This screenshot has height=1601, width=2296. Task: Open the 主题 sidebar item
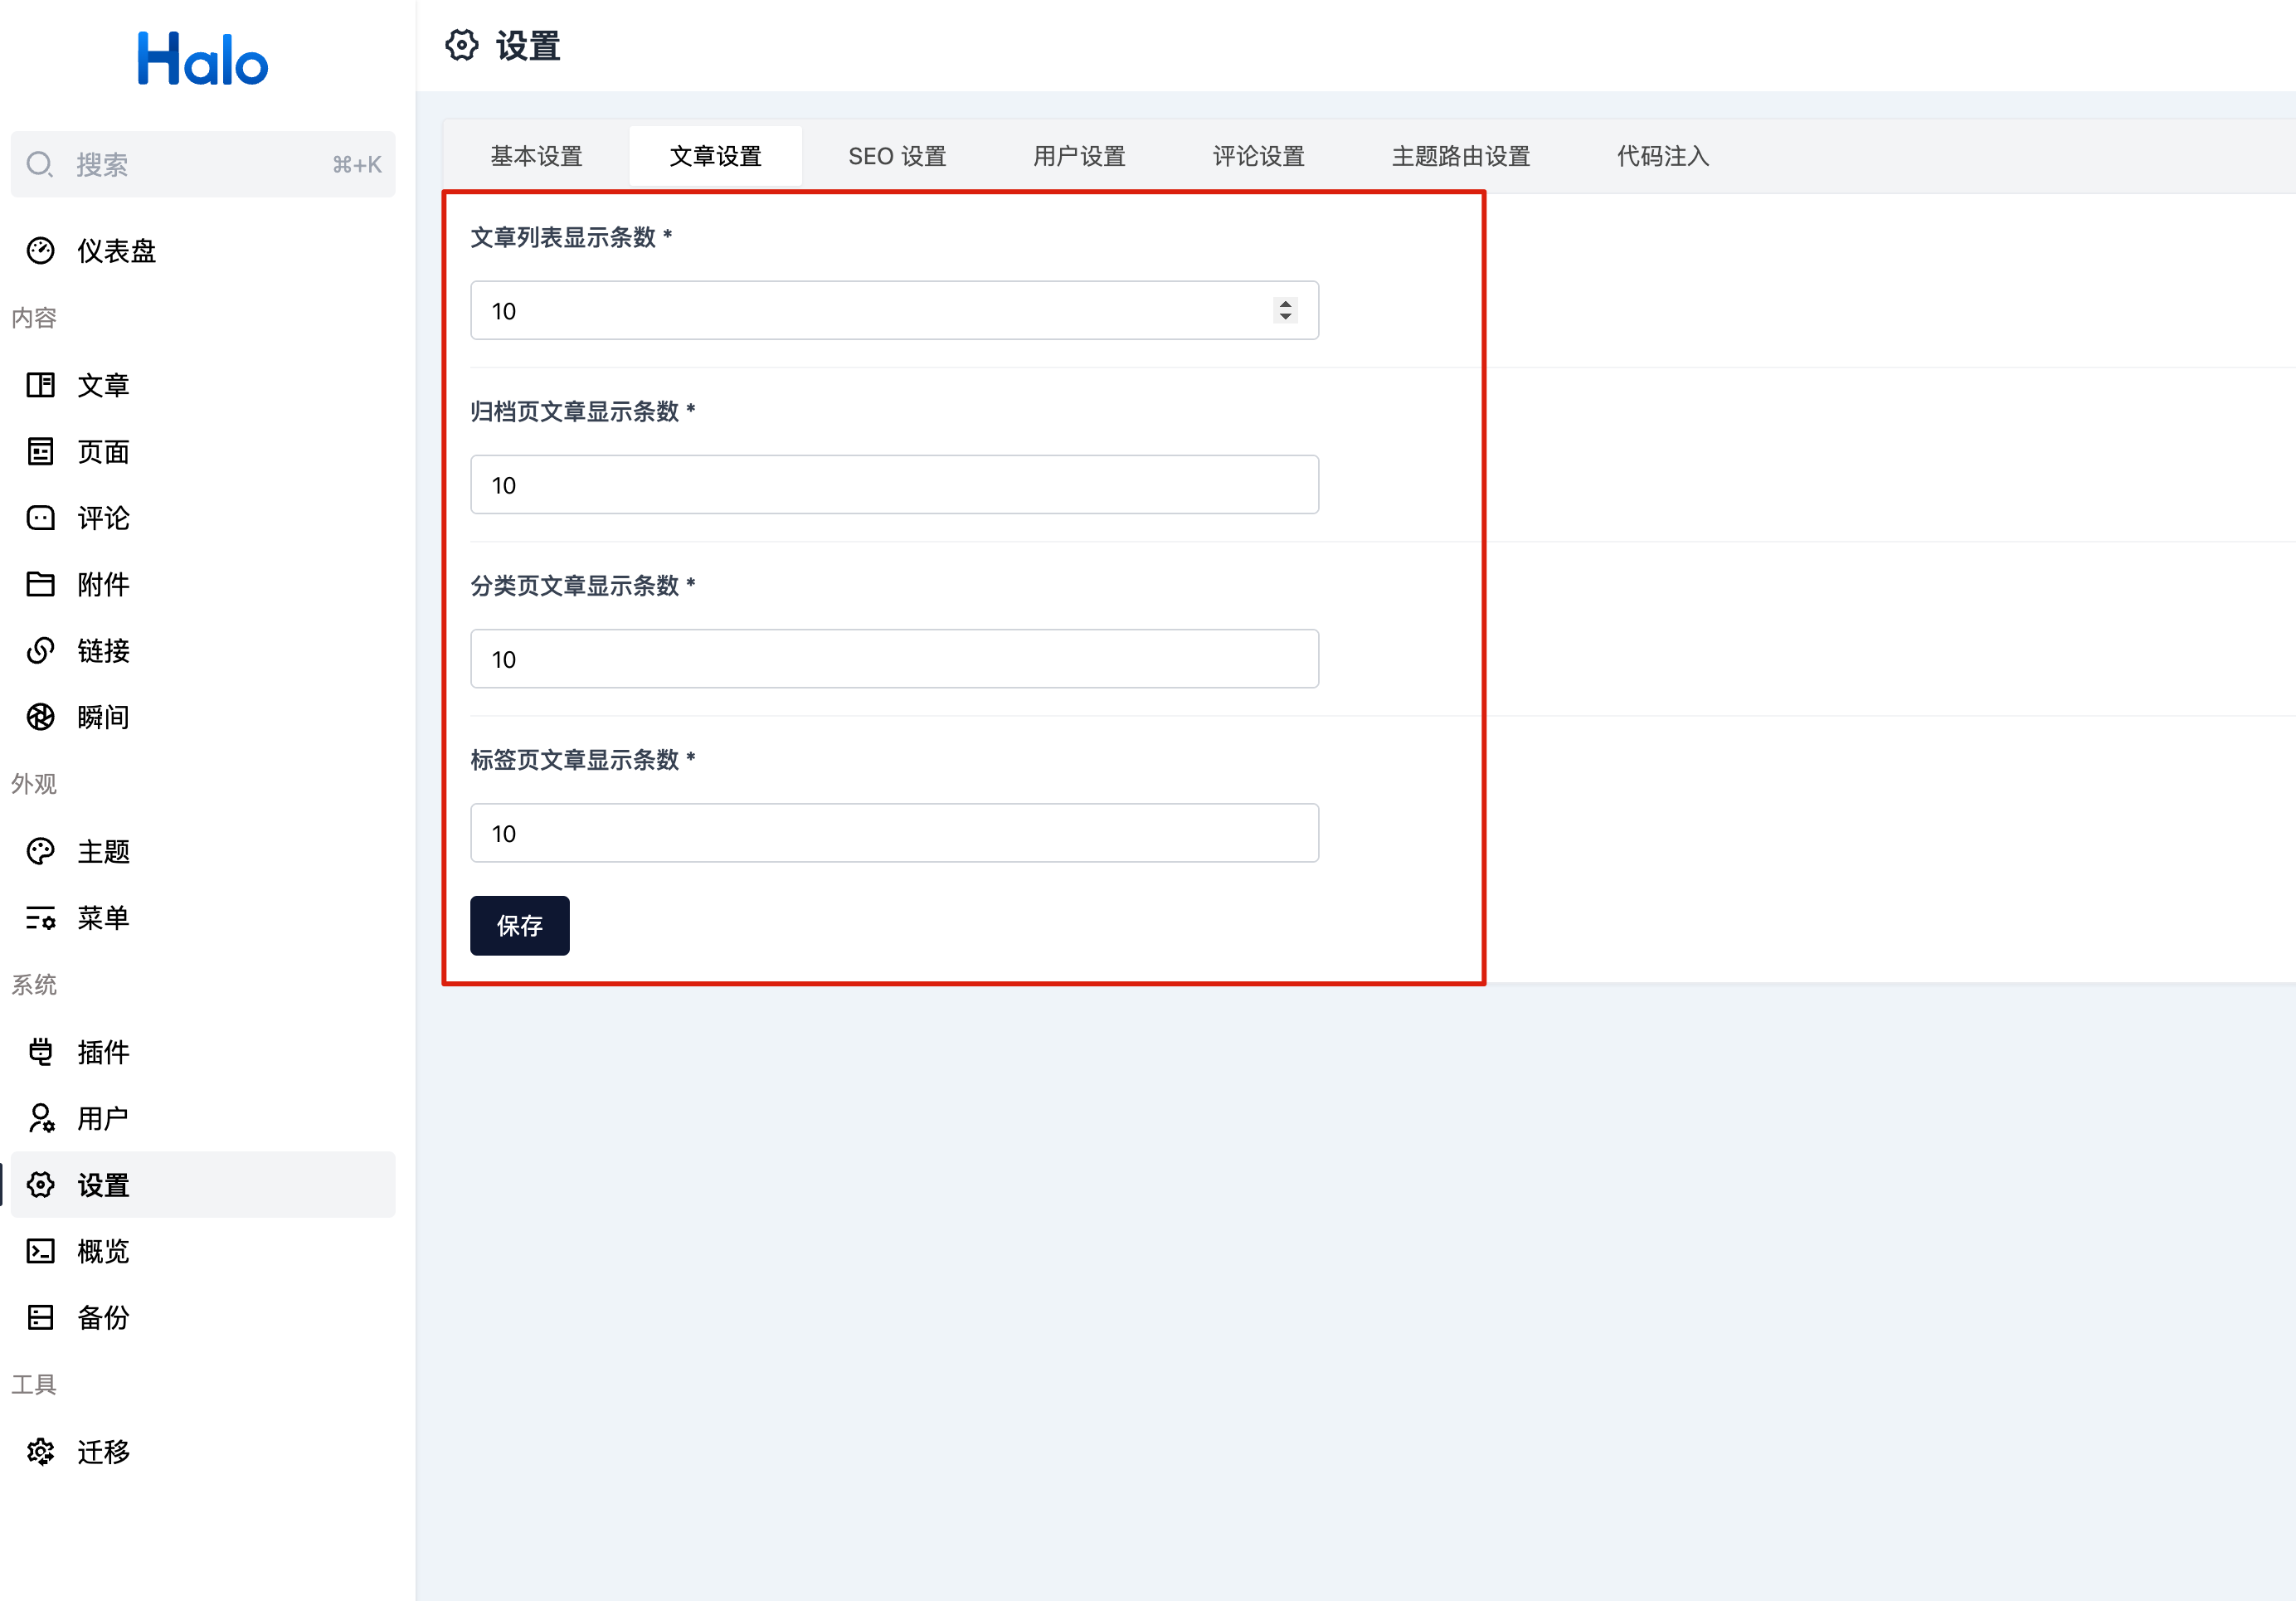[x=203, y=851]
